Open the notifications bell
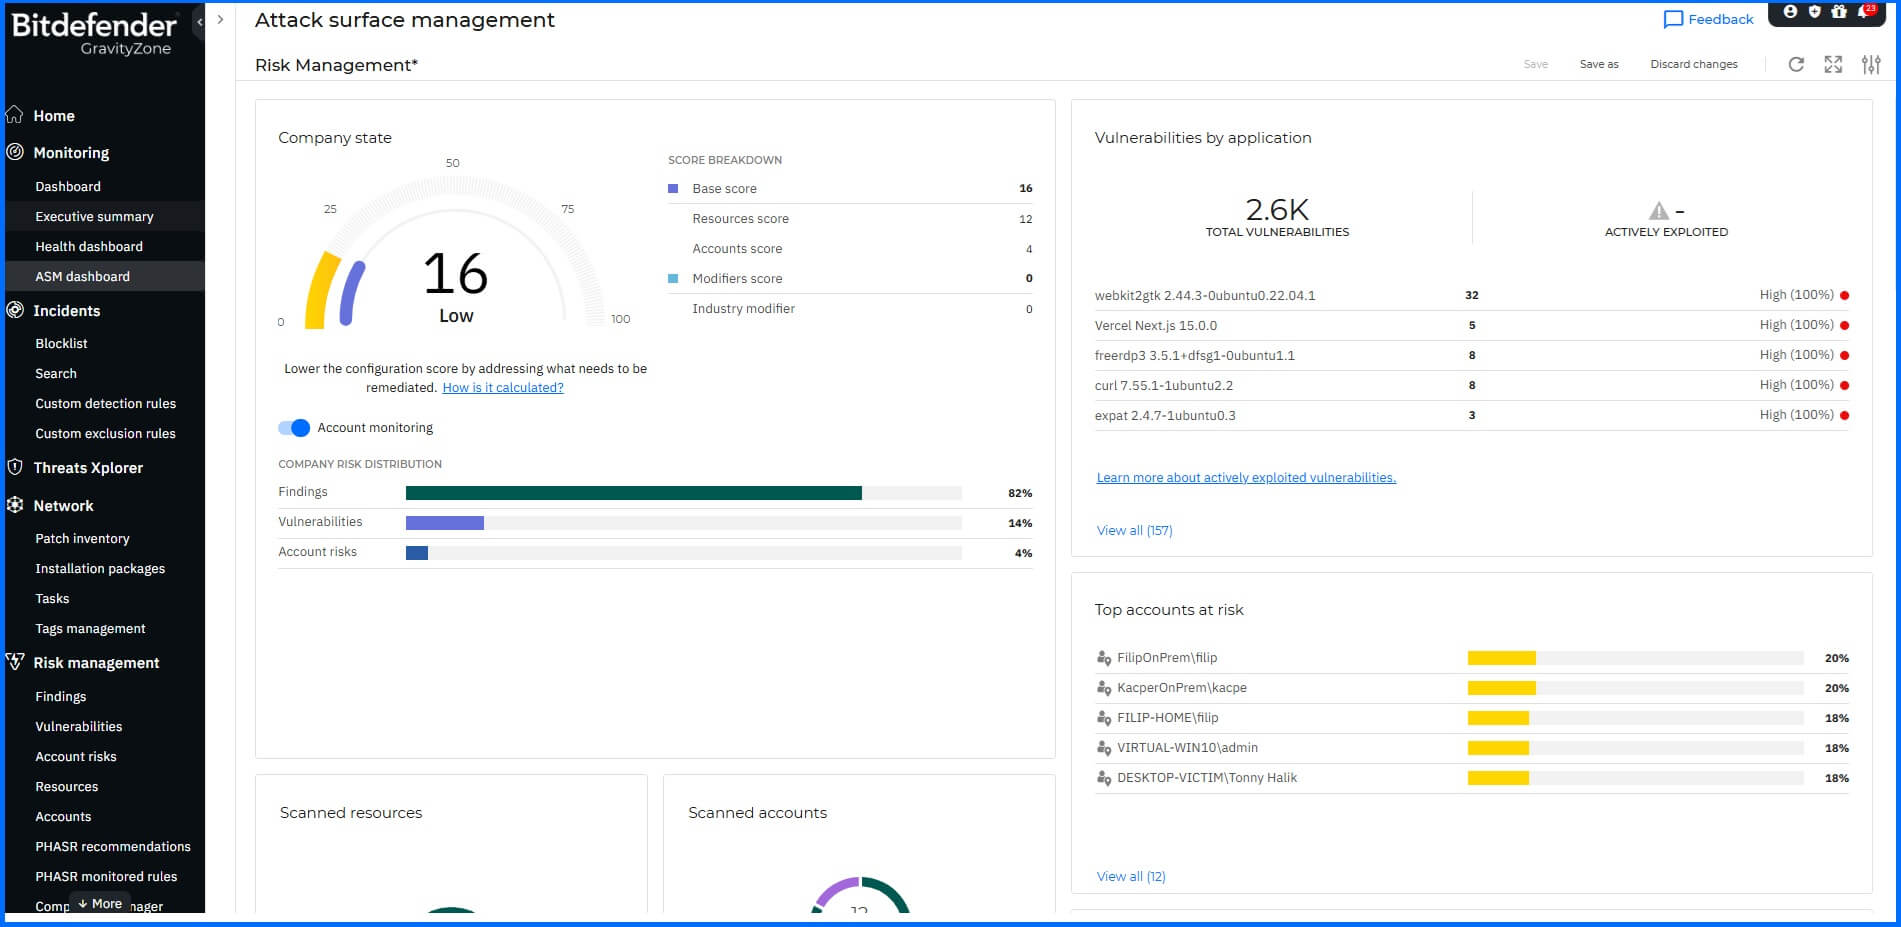 click(1865, 12)
